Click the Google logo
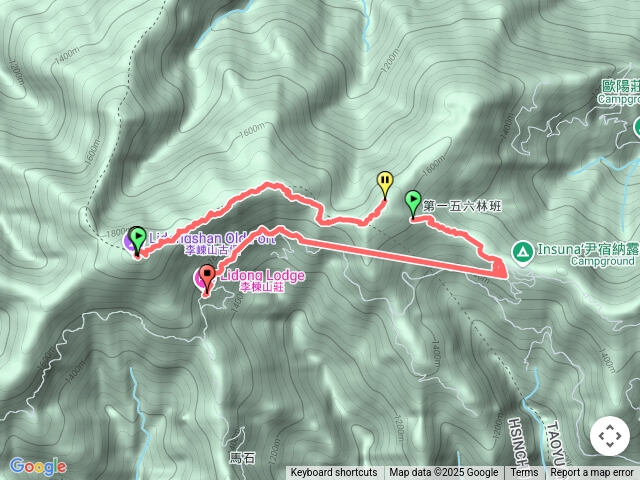Screen dimensions: 640x480 (x=38, y=466)
